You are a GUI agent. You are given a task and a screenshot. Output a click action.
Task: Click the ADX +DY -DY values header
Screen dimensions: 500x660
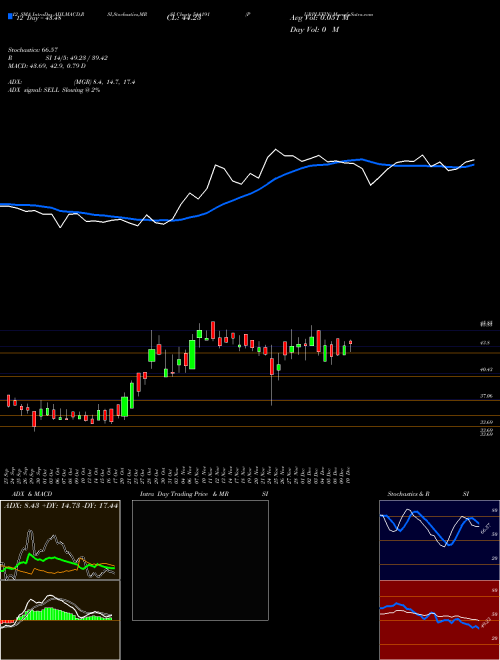click(61, 505)
